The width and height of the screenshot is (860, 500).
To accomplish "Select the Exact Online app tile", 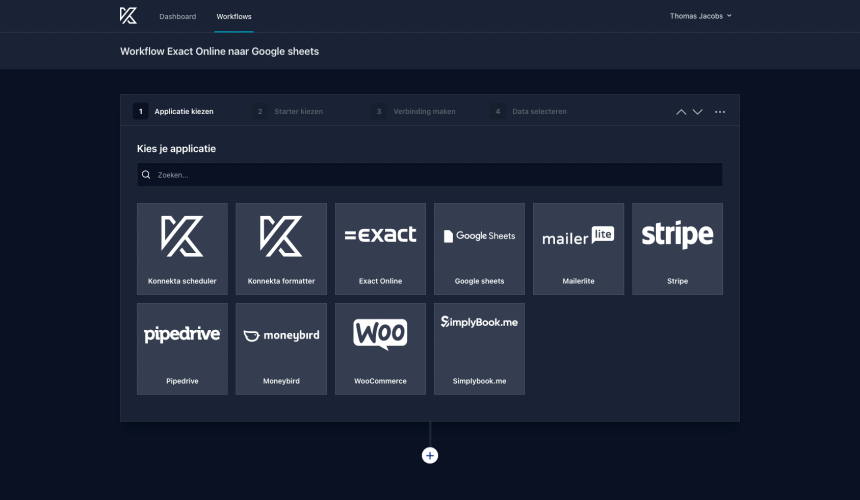I will point(380,249).
